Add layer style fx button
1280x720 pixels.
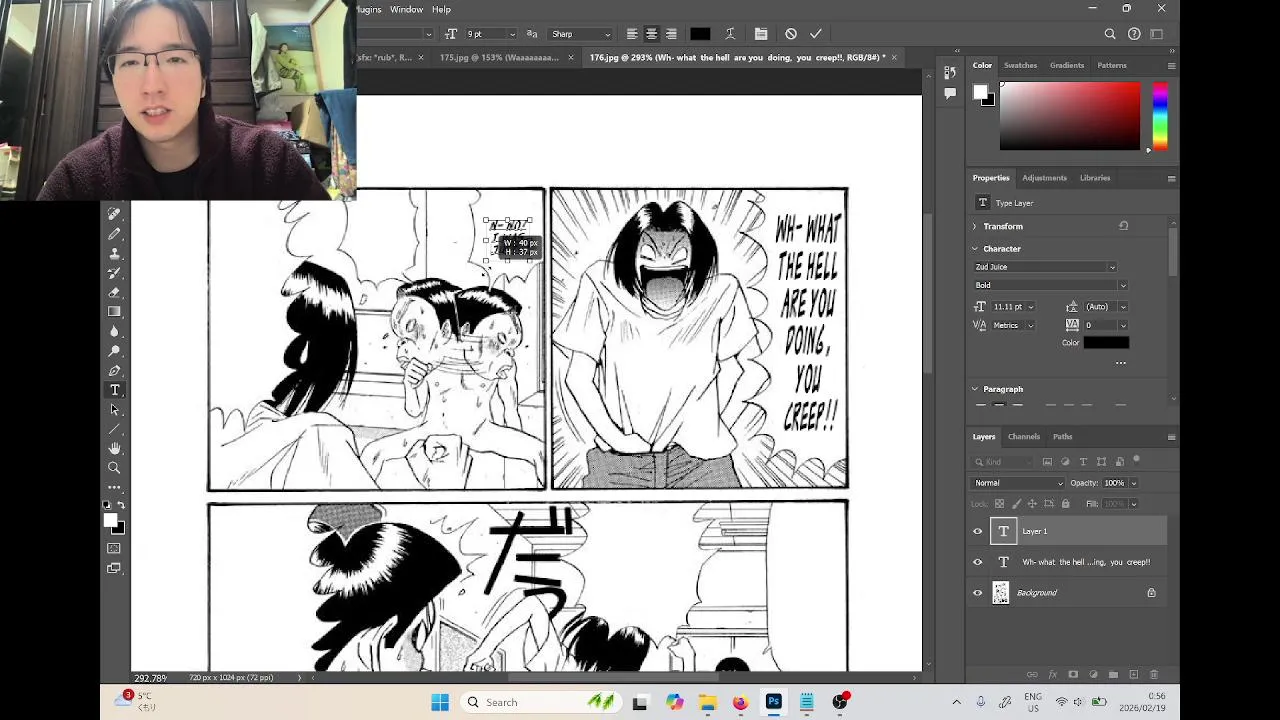click(x=1052, y=675)
